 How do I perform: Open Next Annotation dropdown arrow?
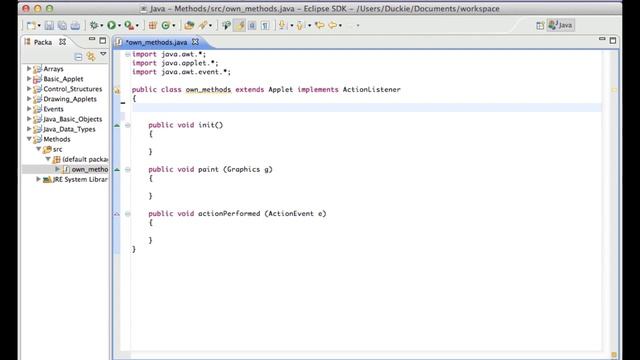(x=291, y=26)
